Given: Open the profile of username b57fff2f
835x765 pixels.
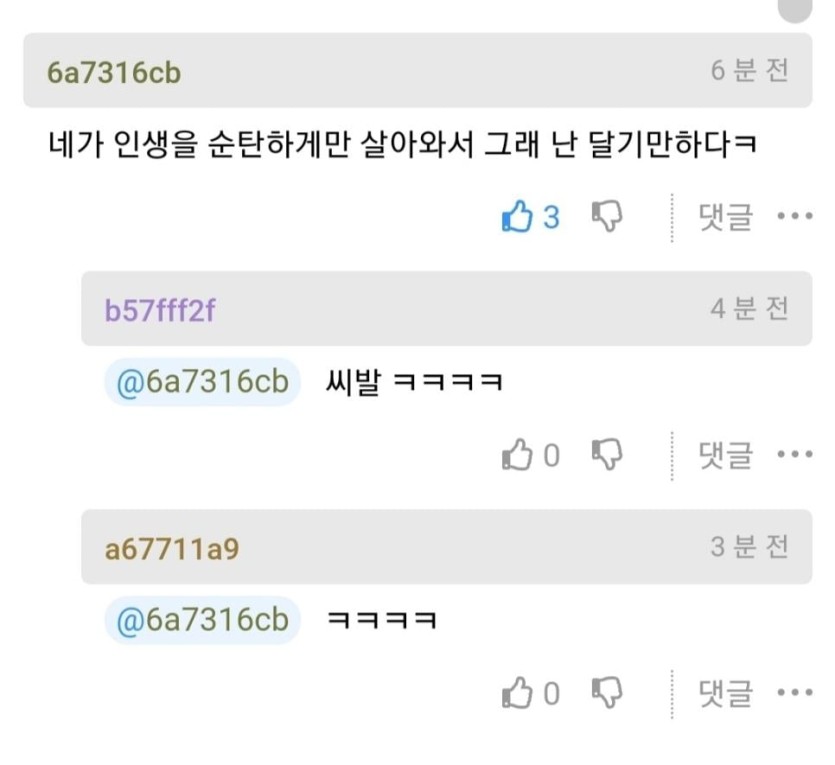Looking at the screenshot, I should [x=160, y=310].
